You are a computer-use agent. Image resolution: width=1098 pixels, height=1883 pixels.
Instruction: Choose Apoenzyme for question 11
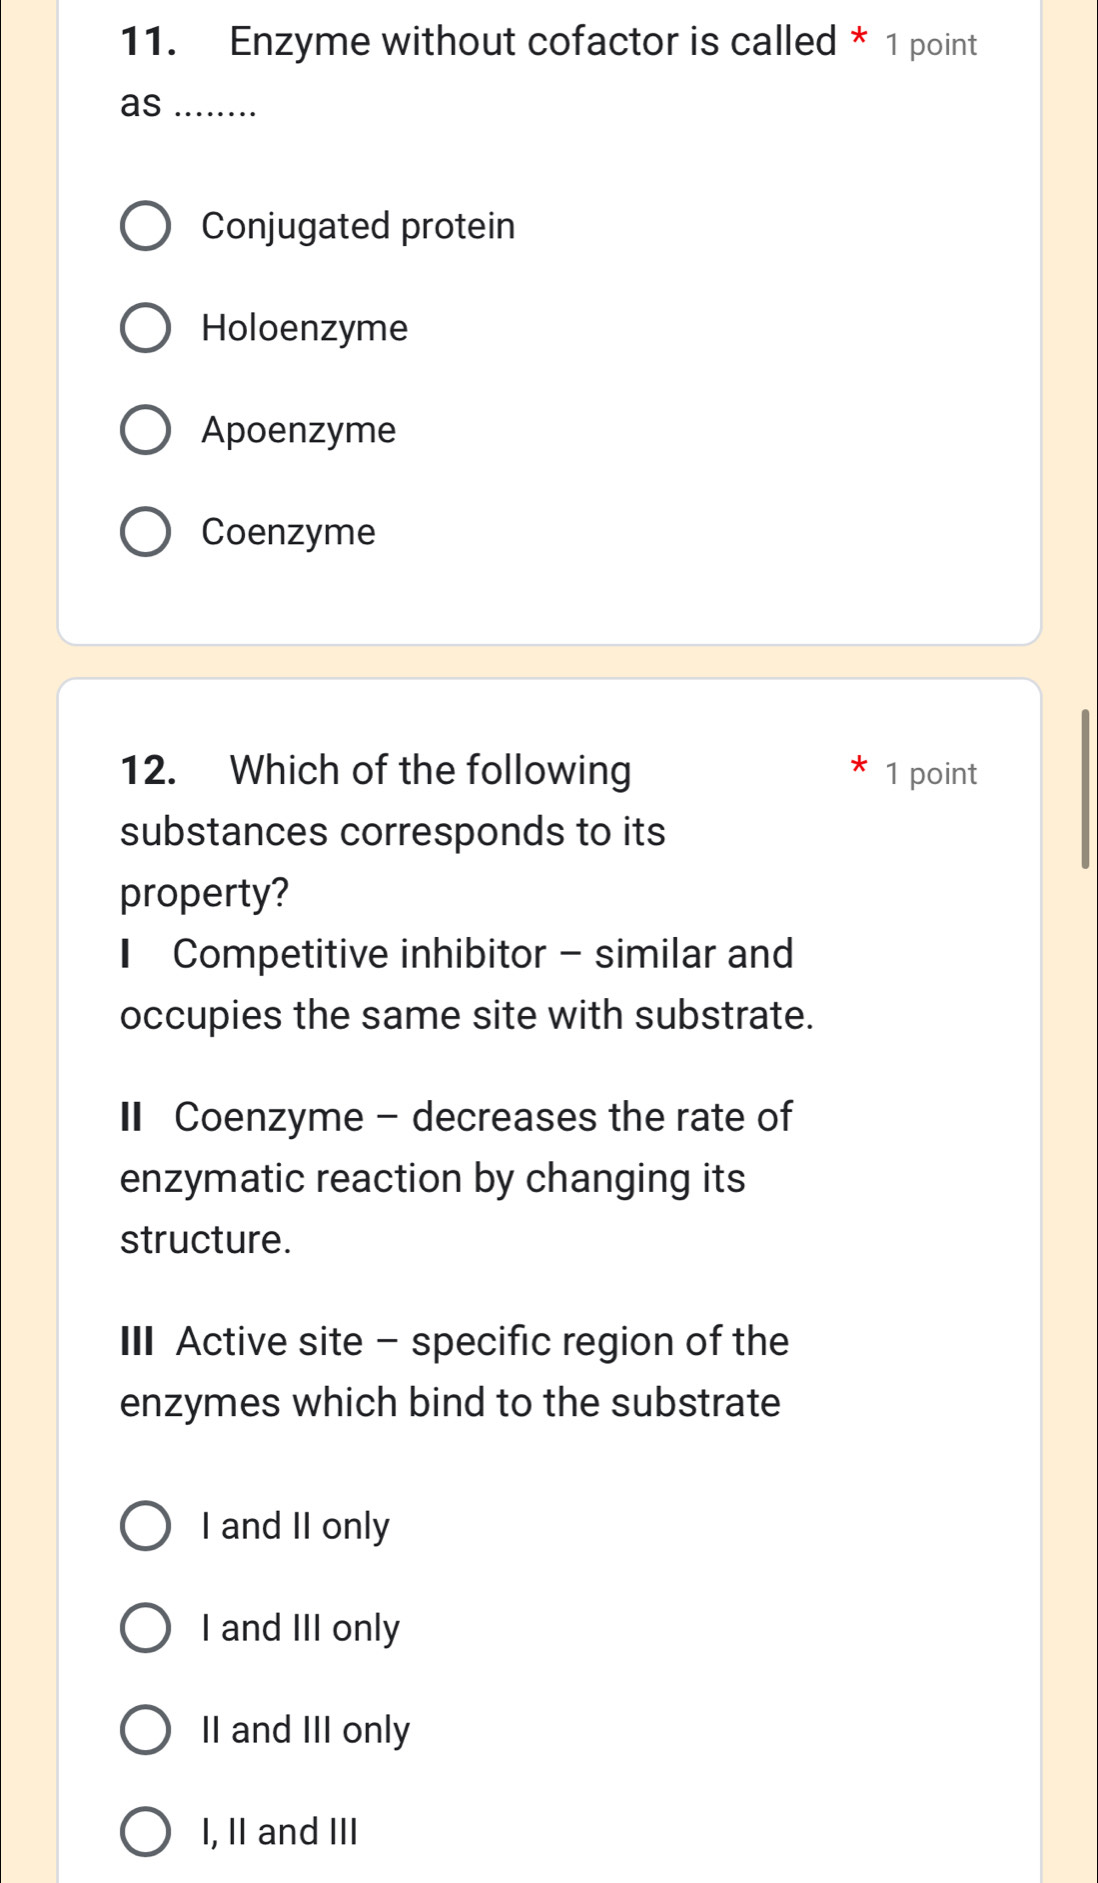click(146, 430)
